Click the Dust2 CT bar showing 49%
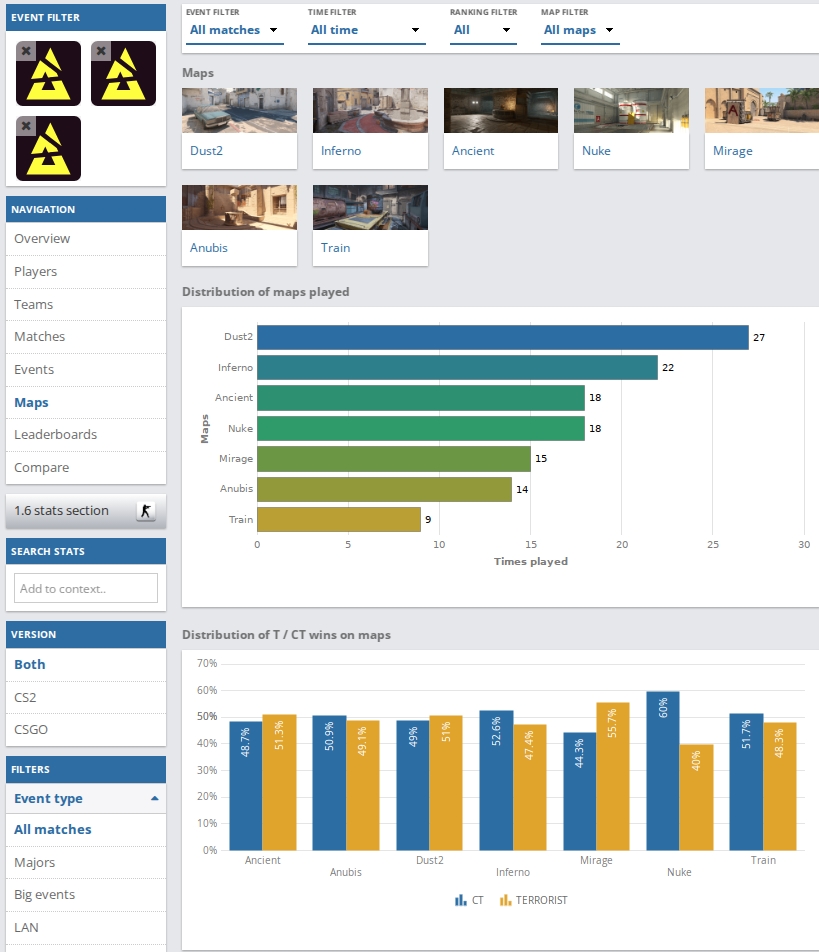The height and width of the screenshot is (952, 819). point(413,786)
